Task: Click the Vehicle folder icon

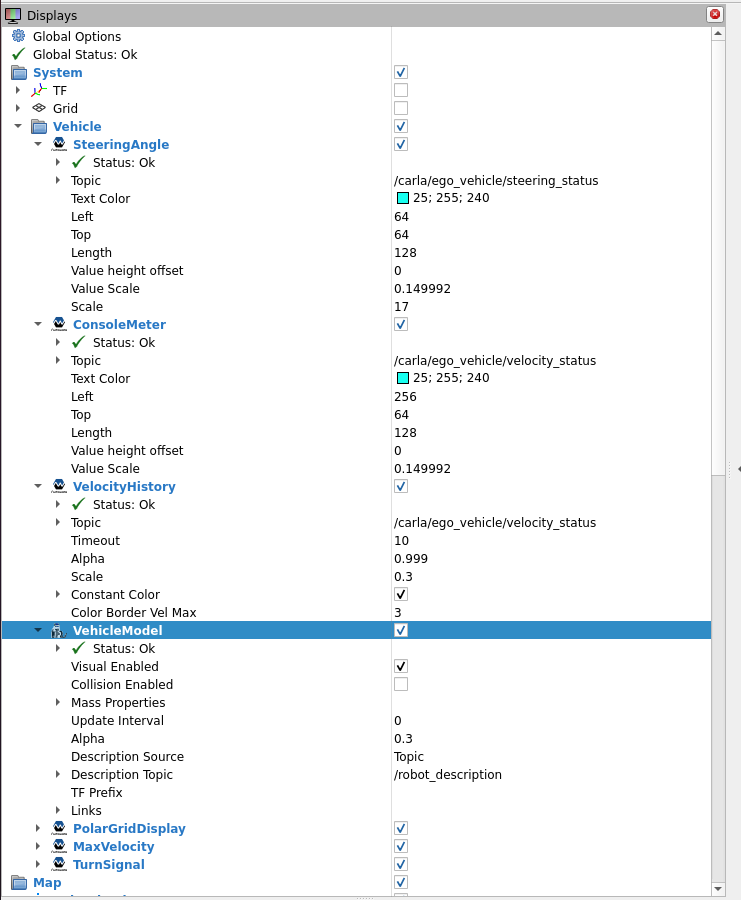Action: (x=39, y=126)
